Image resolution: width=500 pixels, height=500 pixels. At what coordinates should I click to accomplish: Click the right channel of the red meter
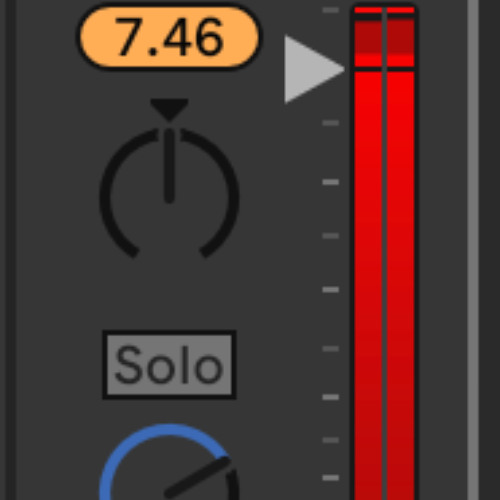pos(401,253)
